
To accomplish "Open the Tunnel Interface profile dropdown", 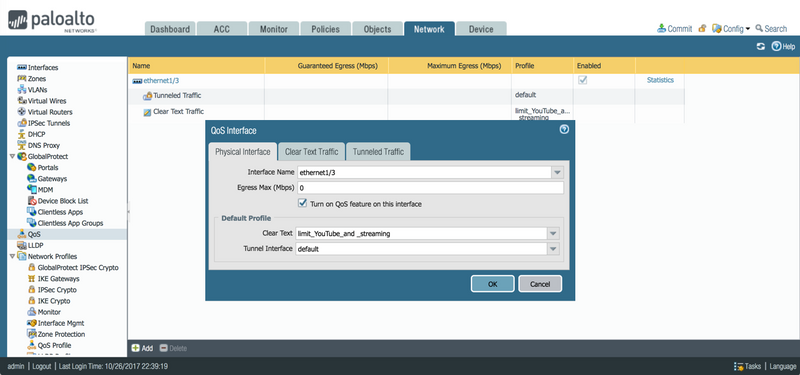I will coord(553,249).
